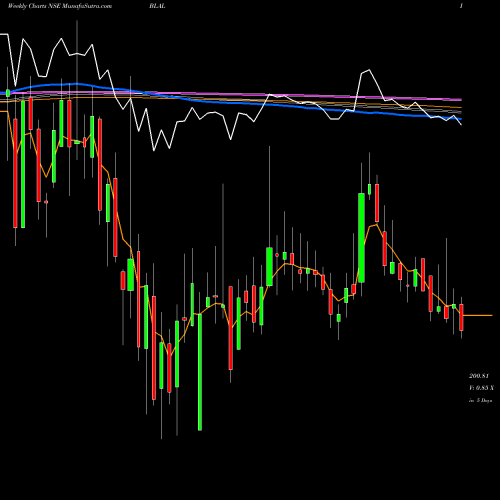Image resolution: width=500 pixels, height=500 pixels.
Task: Click the 'in 5 Days' label
Action: coord(481,400)
